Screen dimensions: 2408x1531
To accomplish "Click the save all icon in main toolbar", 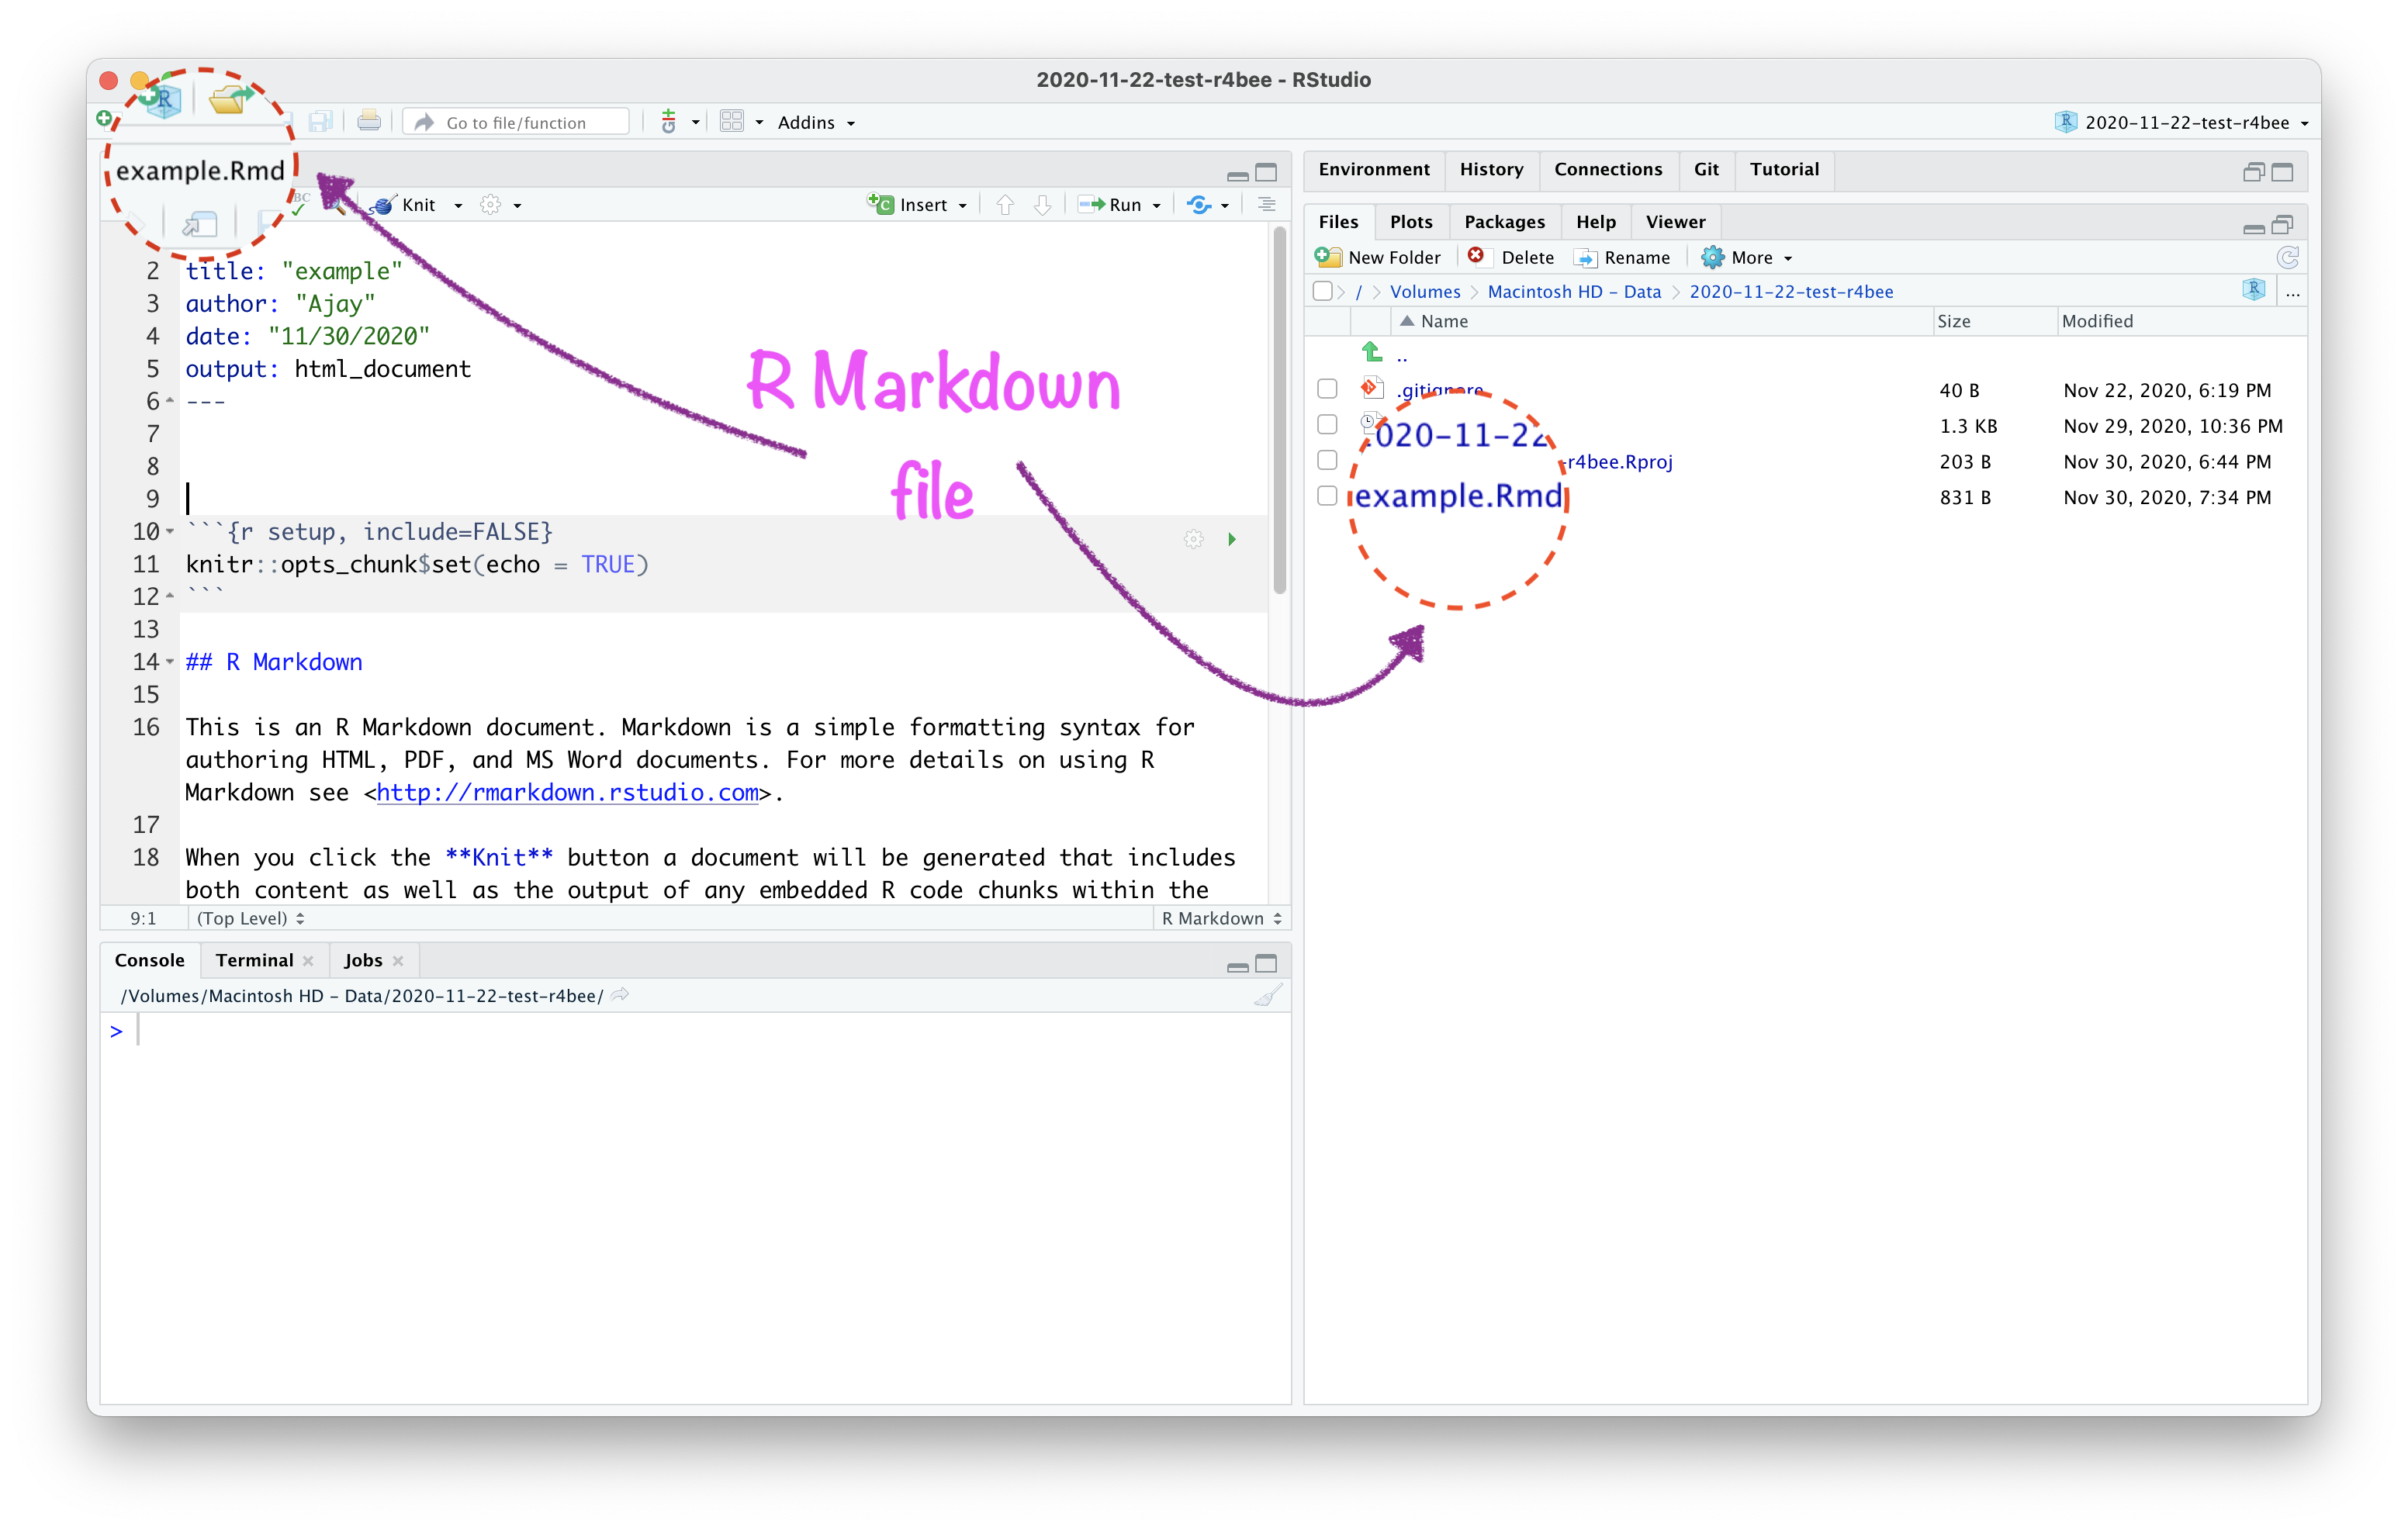I will [320, 122].
